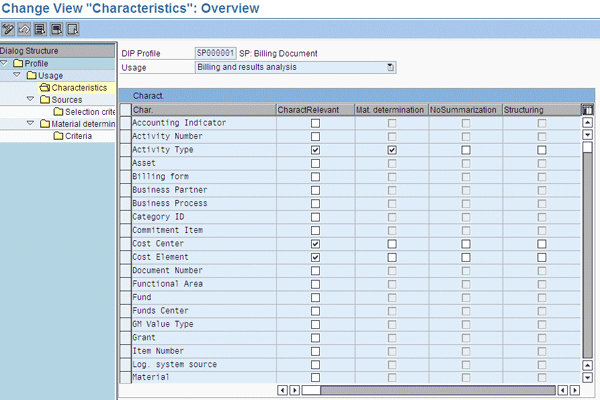Image resolution: width=600 pixels, height=400 pixels.
Task: Click the Commitment Item characteristic cell
Action: pos(204,230)
